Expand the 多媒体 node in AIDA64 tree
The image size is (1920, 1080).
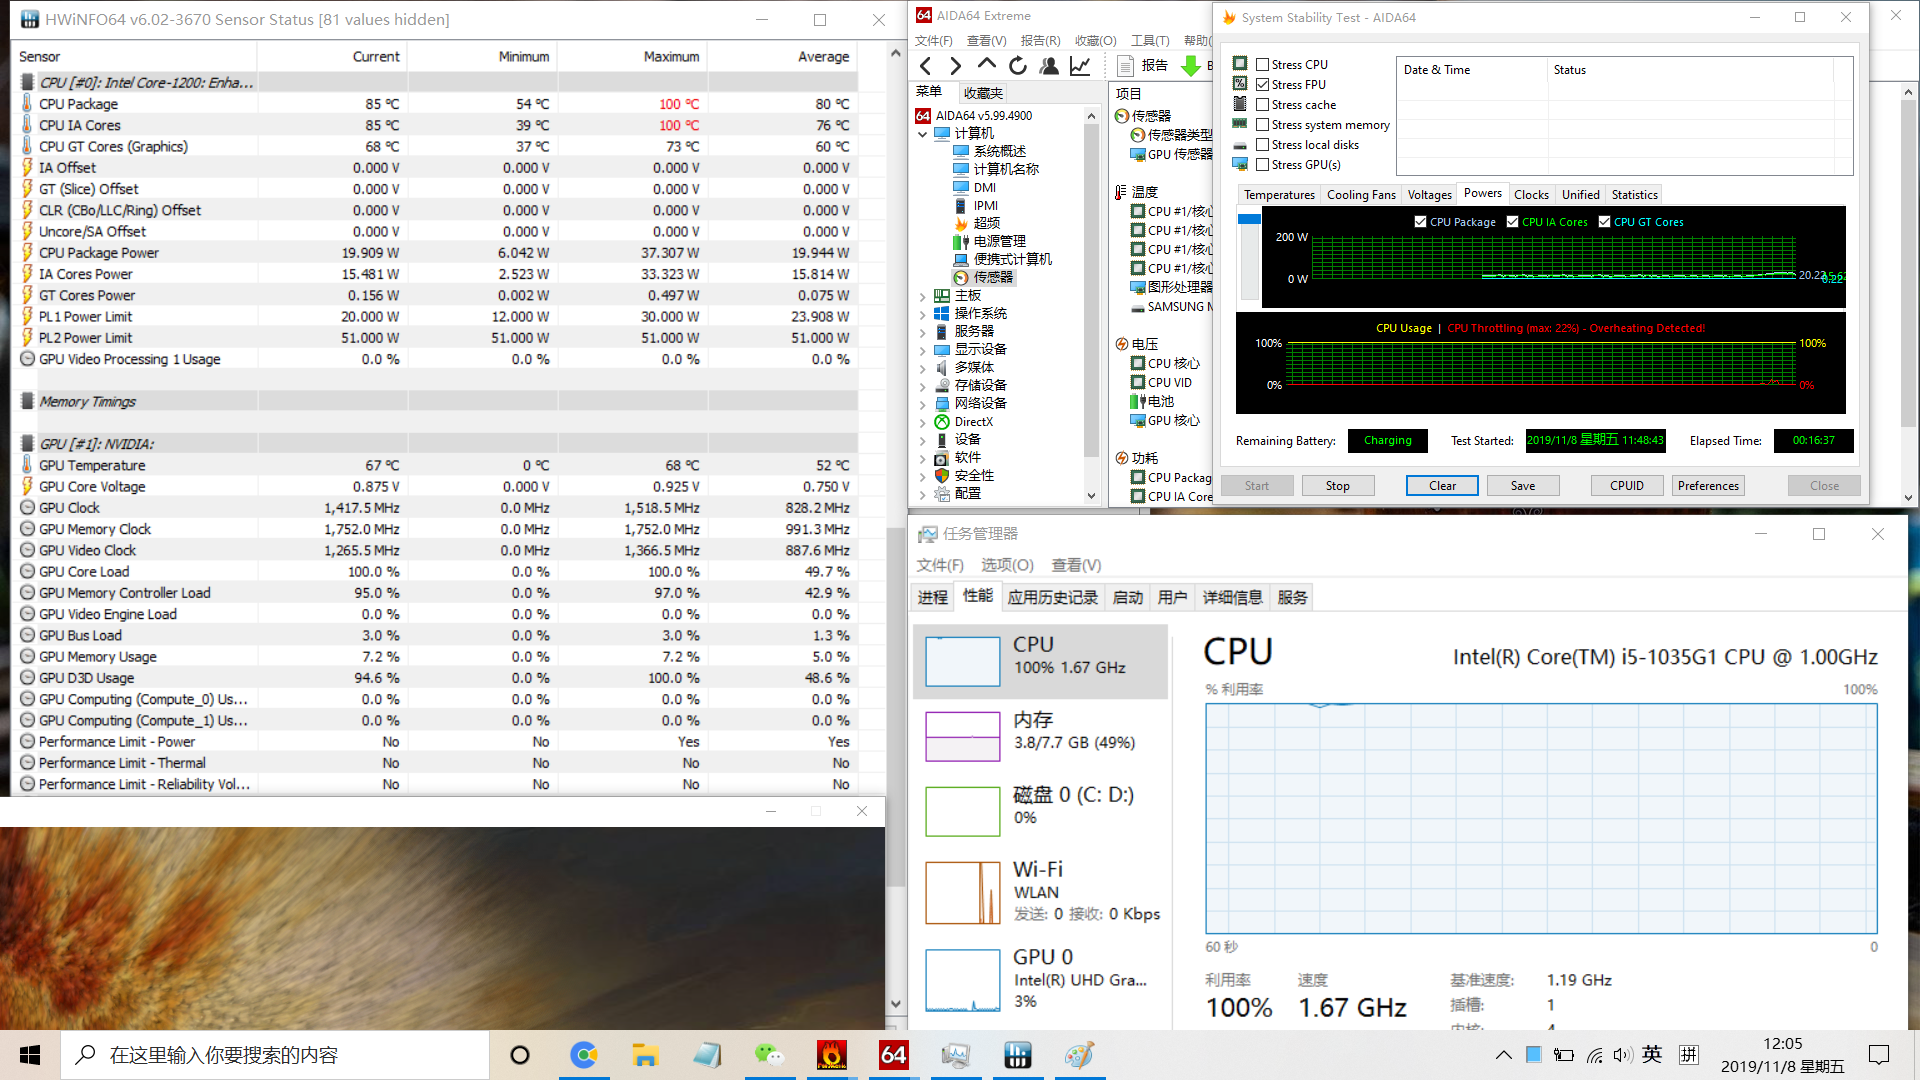pos(922,368)
